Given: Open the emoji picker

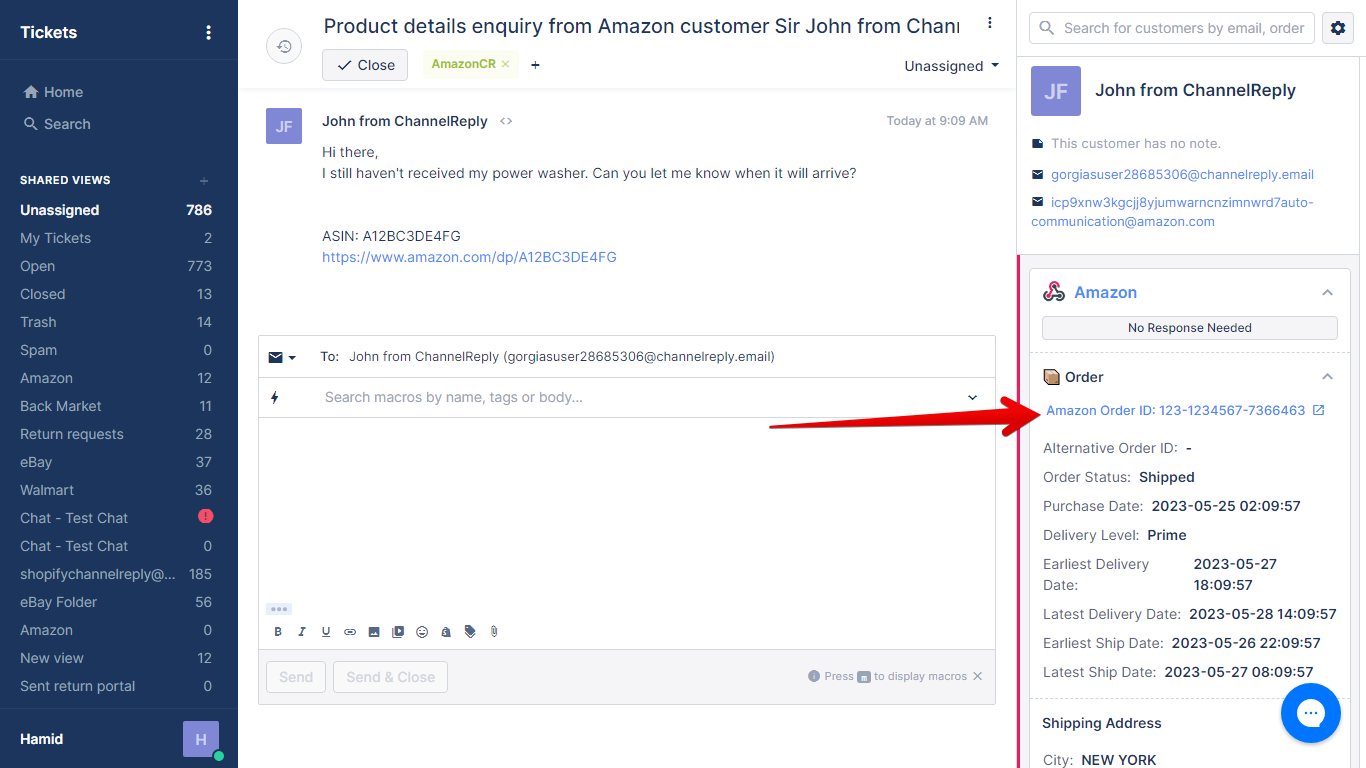Looking at the screenshot, I should click(x=422, y=632).
